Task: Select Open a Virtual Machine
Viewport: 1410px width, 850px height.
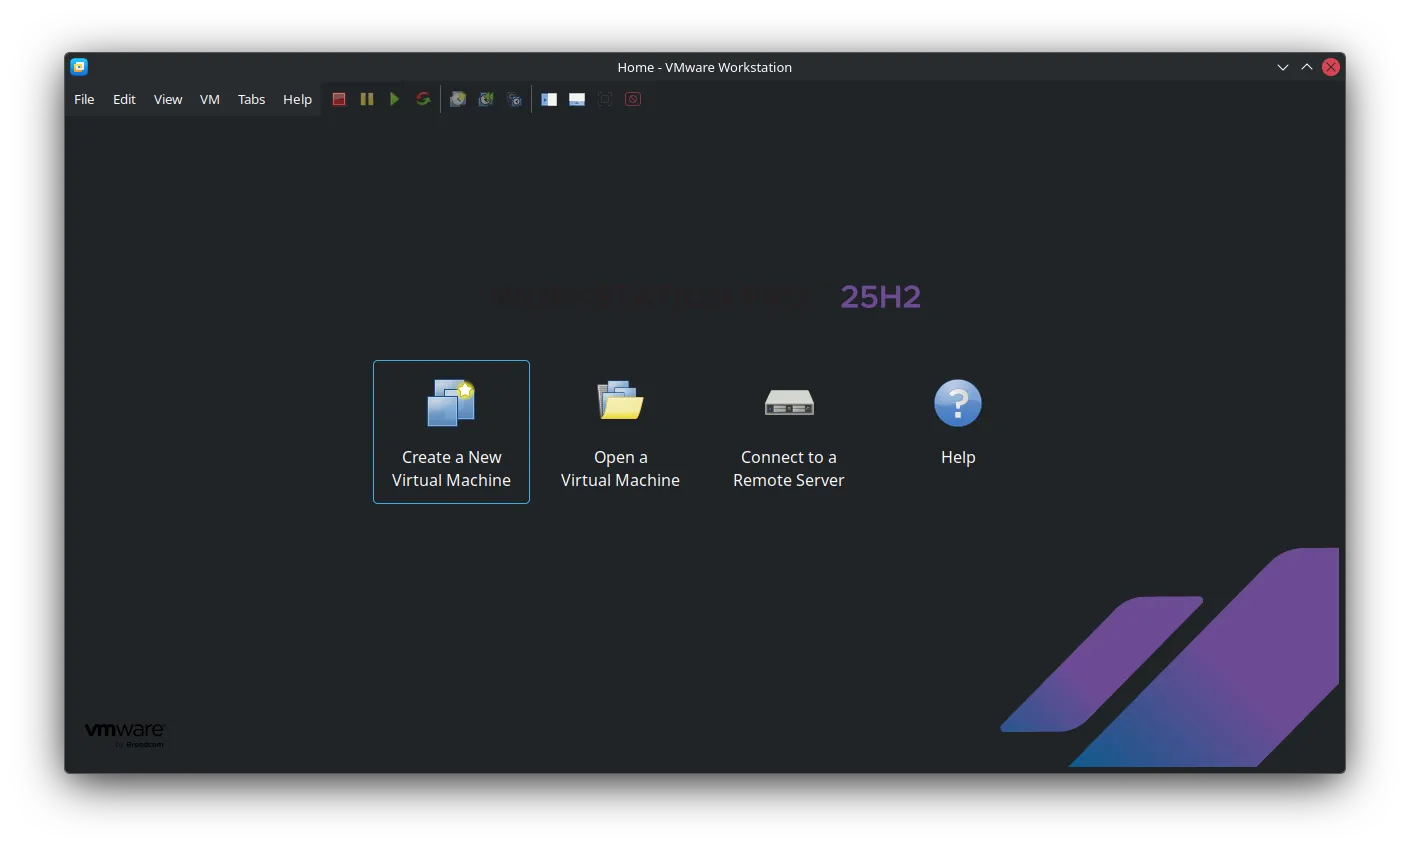Action: [620, 431]
